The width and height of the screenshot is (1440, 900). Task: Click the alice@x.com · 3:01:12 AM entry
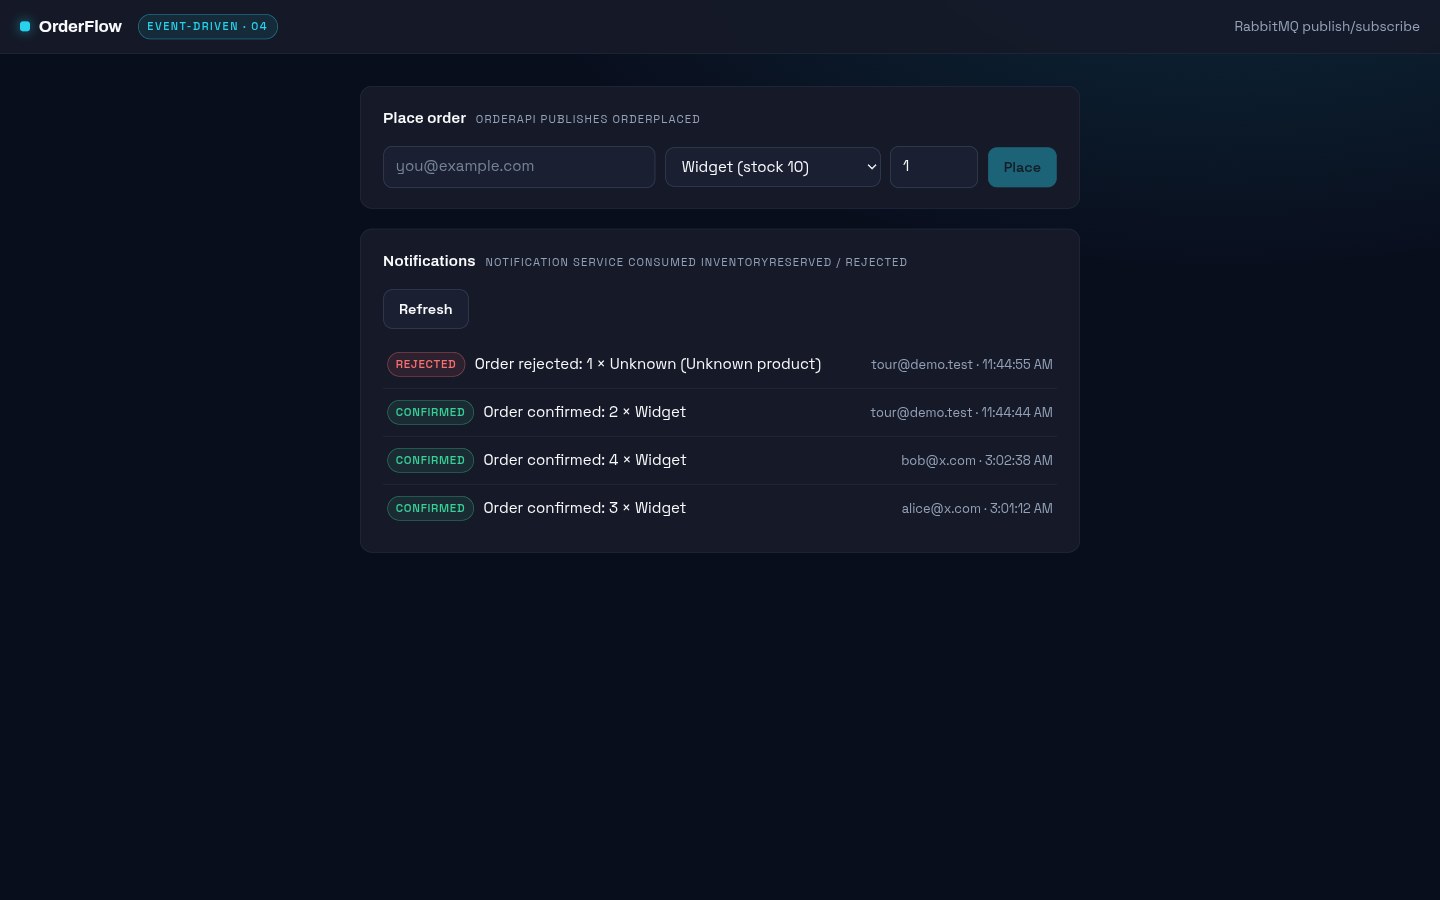[977, 508]
